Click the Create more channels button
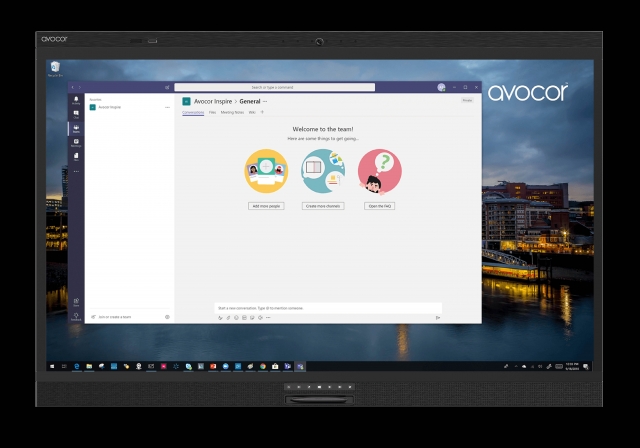The height and width of the screenshot is (448, 640). (323, 205)
